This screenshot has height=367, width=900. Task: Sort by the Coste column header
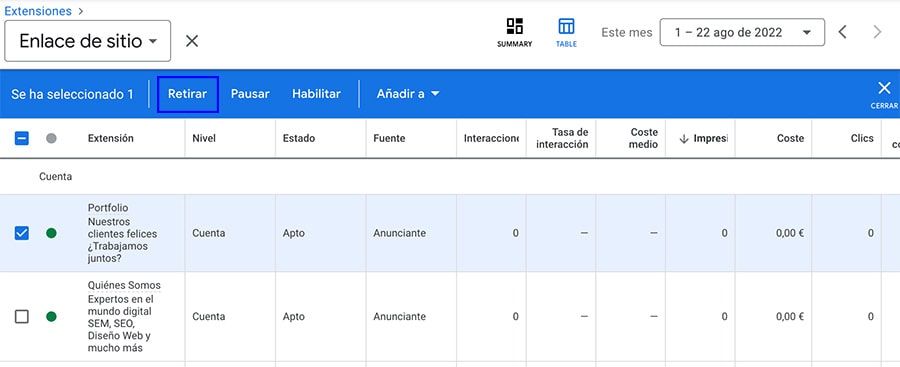pos(790,138)
